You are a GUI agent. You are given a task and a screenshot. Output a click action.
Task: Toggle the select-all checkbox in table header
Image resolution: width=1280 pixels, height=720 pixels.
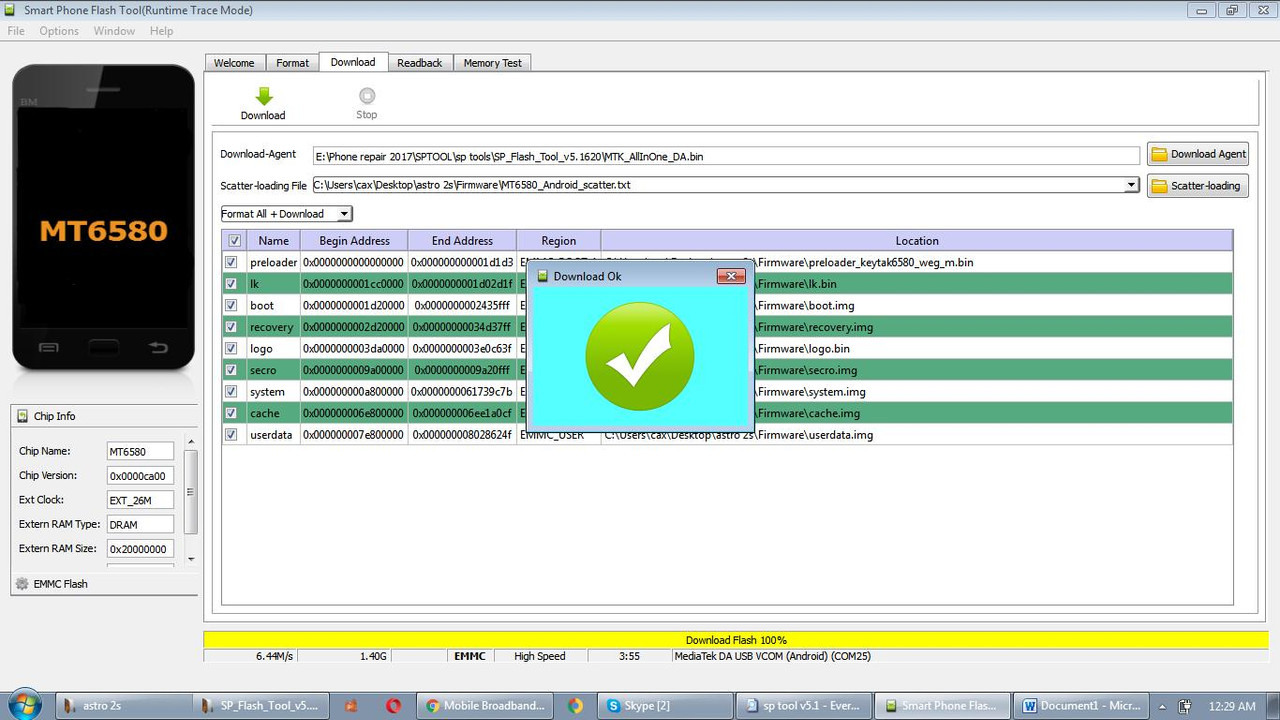[234, 240]
